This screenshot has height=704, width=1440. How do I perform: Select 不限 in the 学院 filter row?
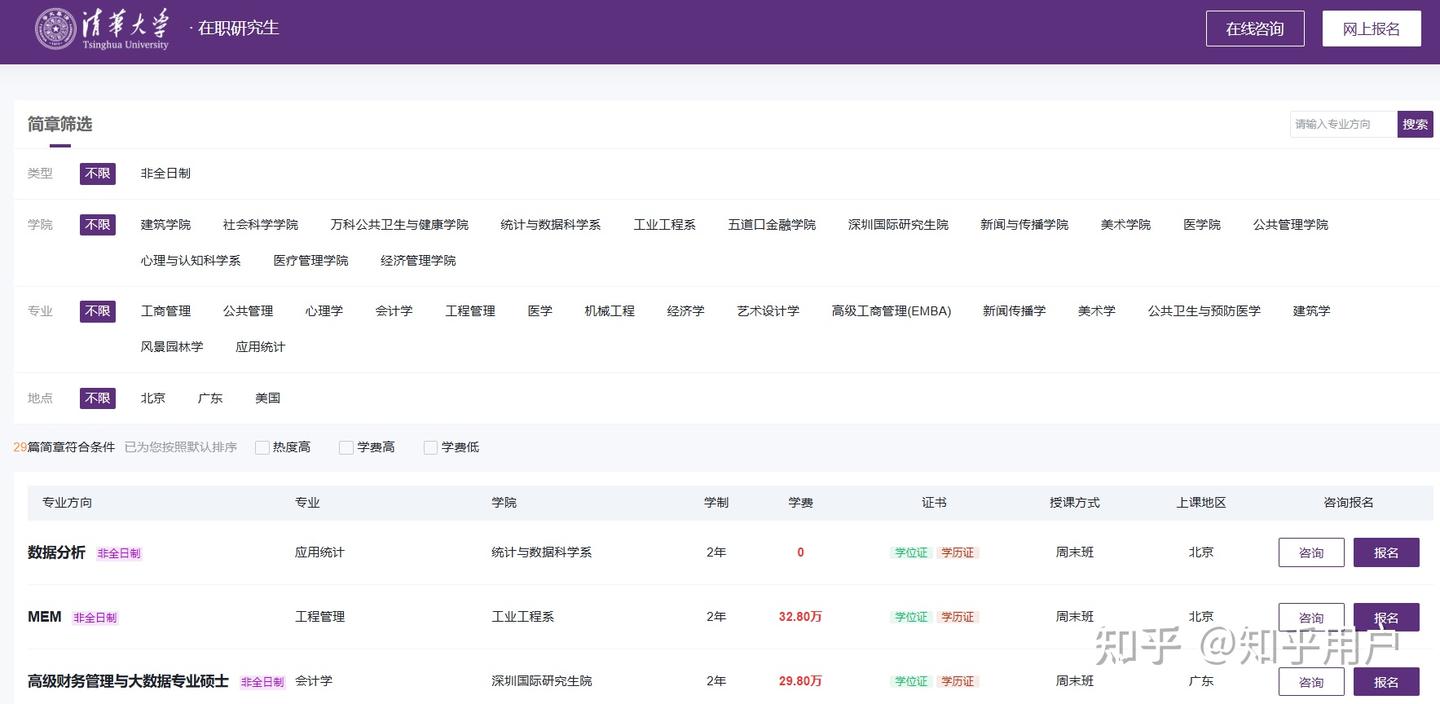tap(98, 225)
